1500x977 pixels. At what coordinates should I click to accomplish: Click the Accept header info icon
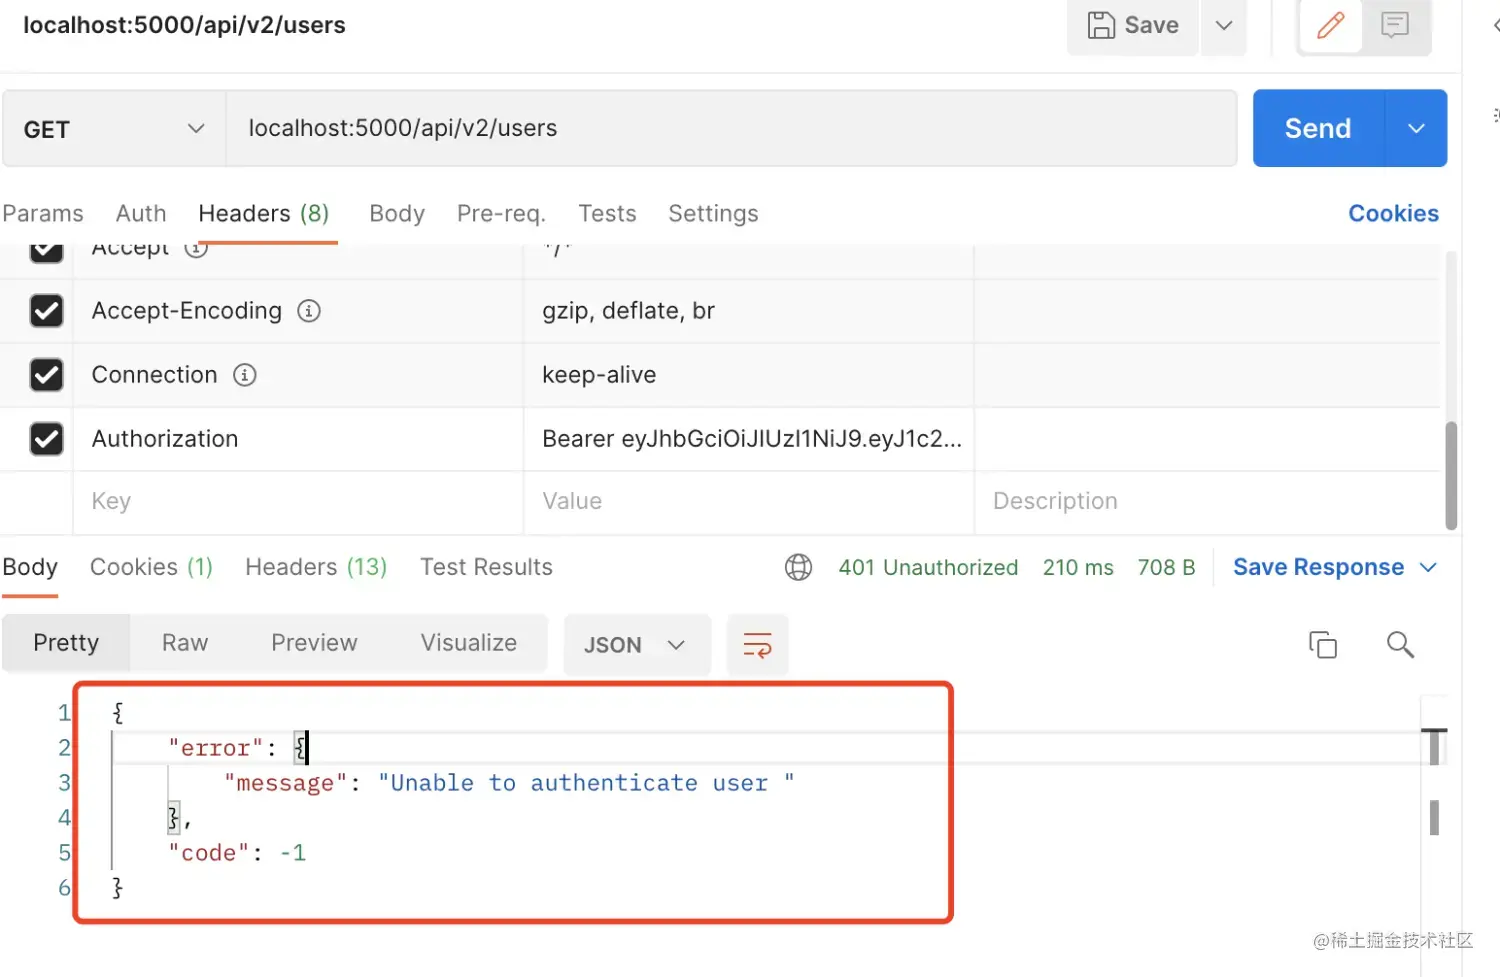click(196, 250)
